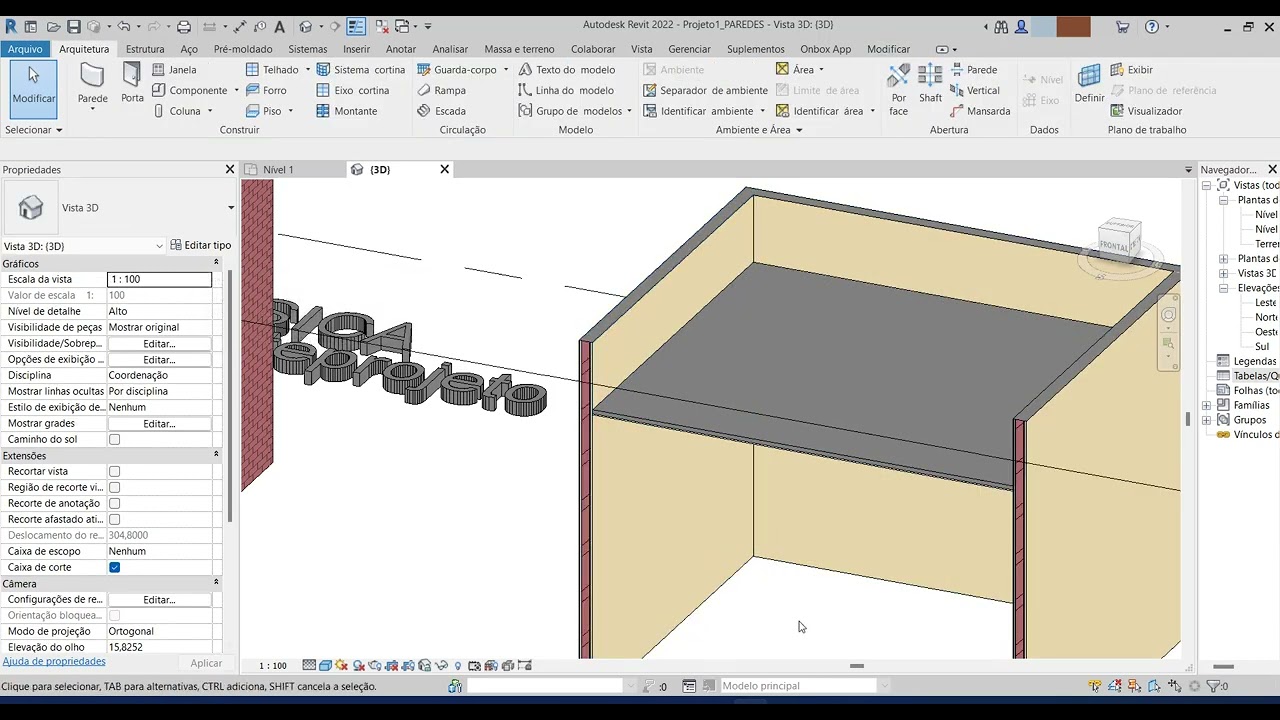
Task: Expand the Grupos tree node
Action: (1207, 420)
